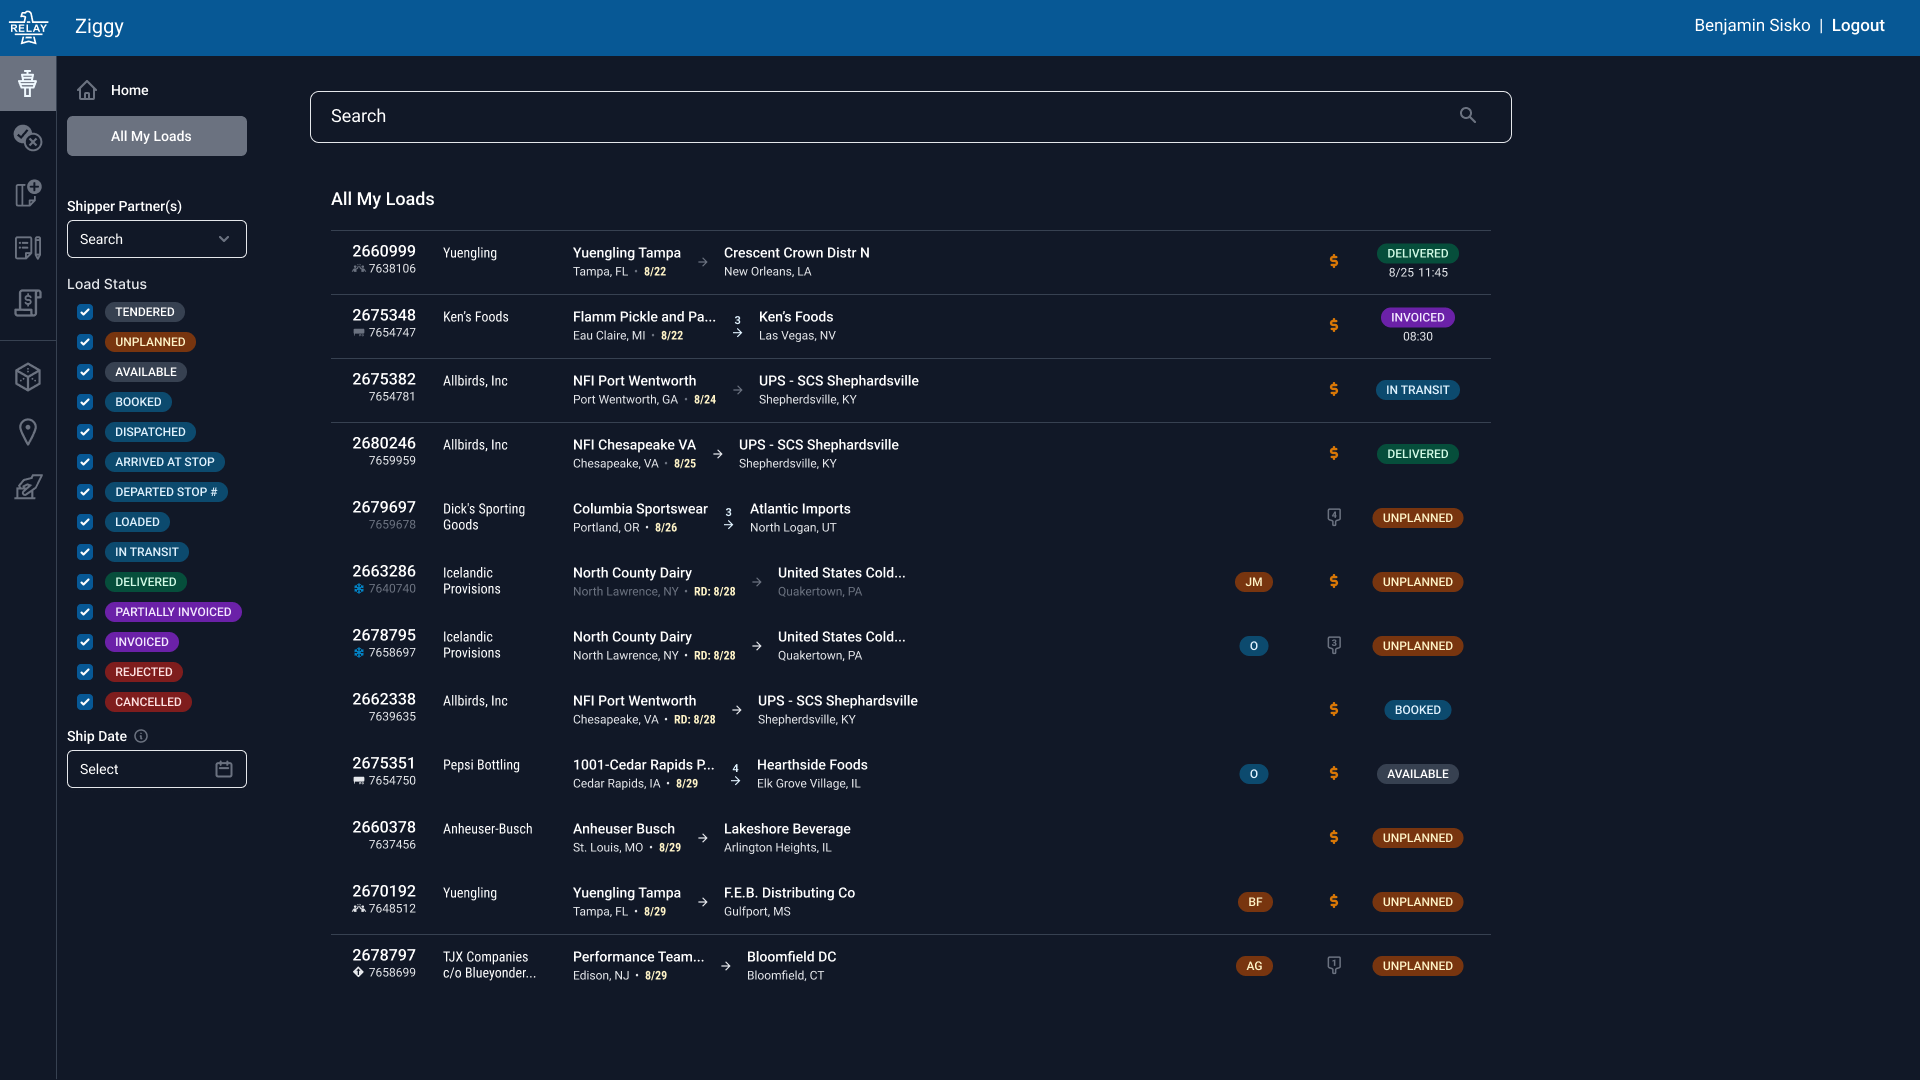1920x1080 pixels.
Task: Select the All My Loads tab
Action: point(157,136)
